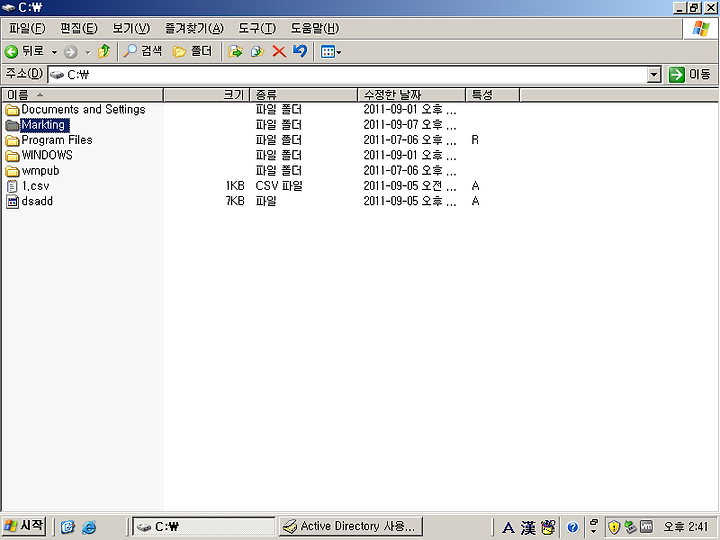The height and width of the screenshot is (540, 720).
Task: Click the language bar help icon
Action: click(572, 527)
